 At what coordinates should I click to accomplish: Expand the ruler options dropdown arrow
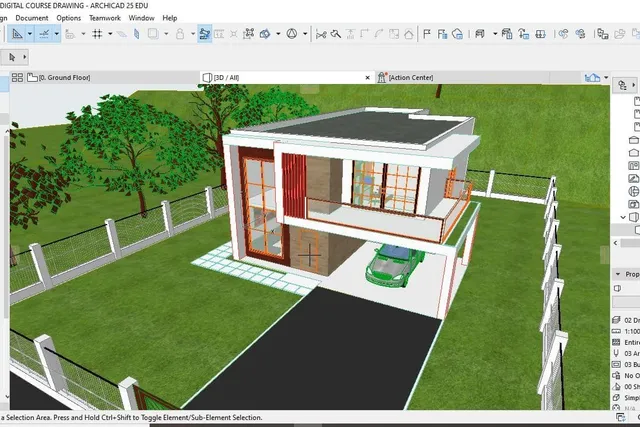83,34
